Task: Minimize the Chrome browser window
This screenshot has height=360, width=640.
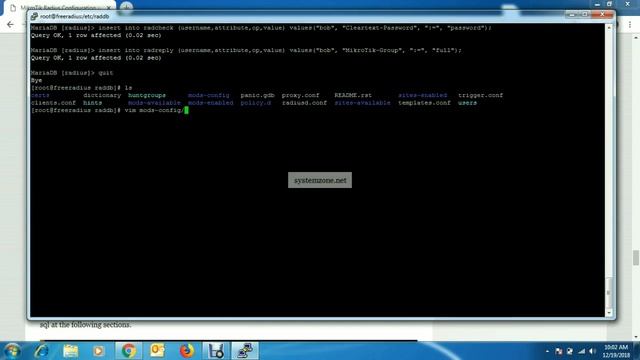Action: tap(597, 4)
